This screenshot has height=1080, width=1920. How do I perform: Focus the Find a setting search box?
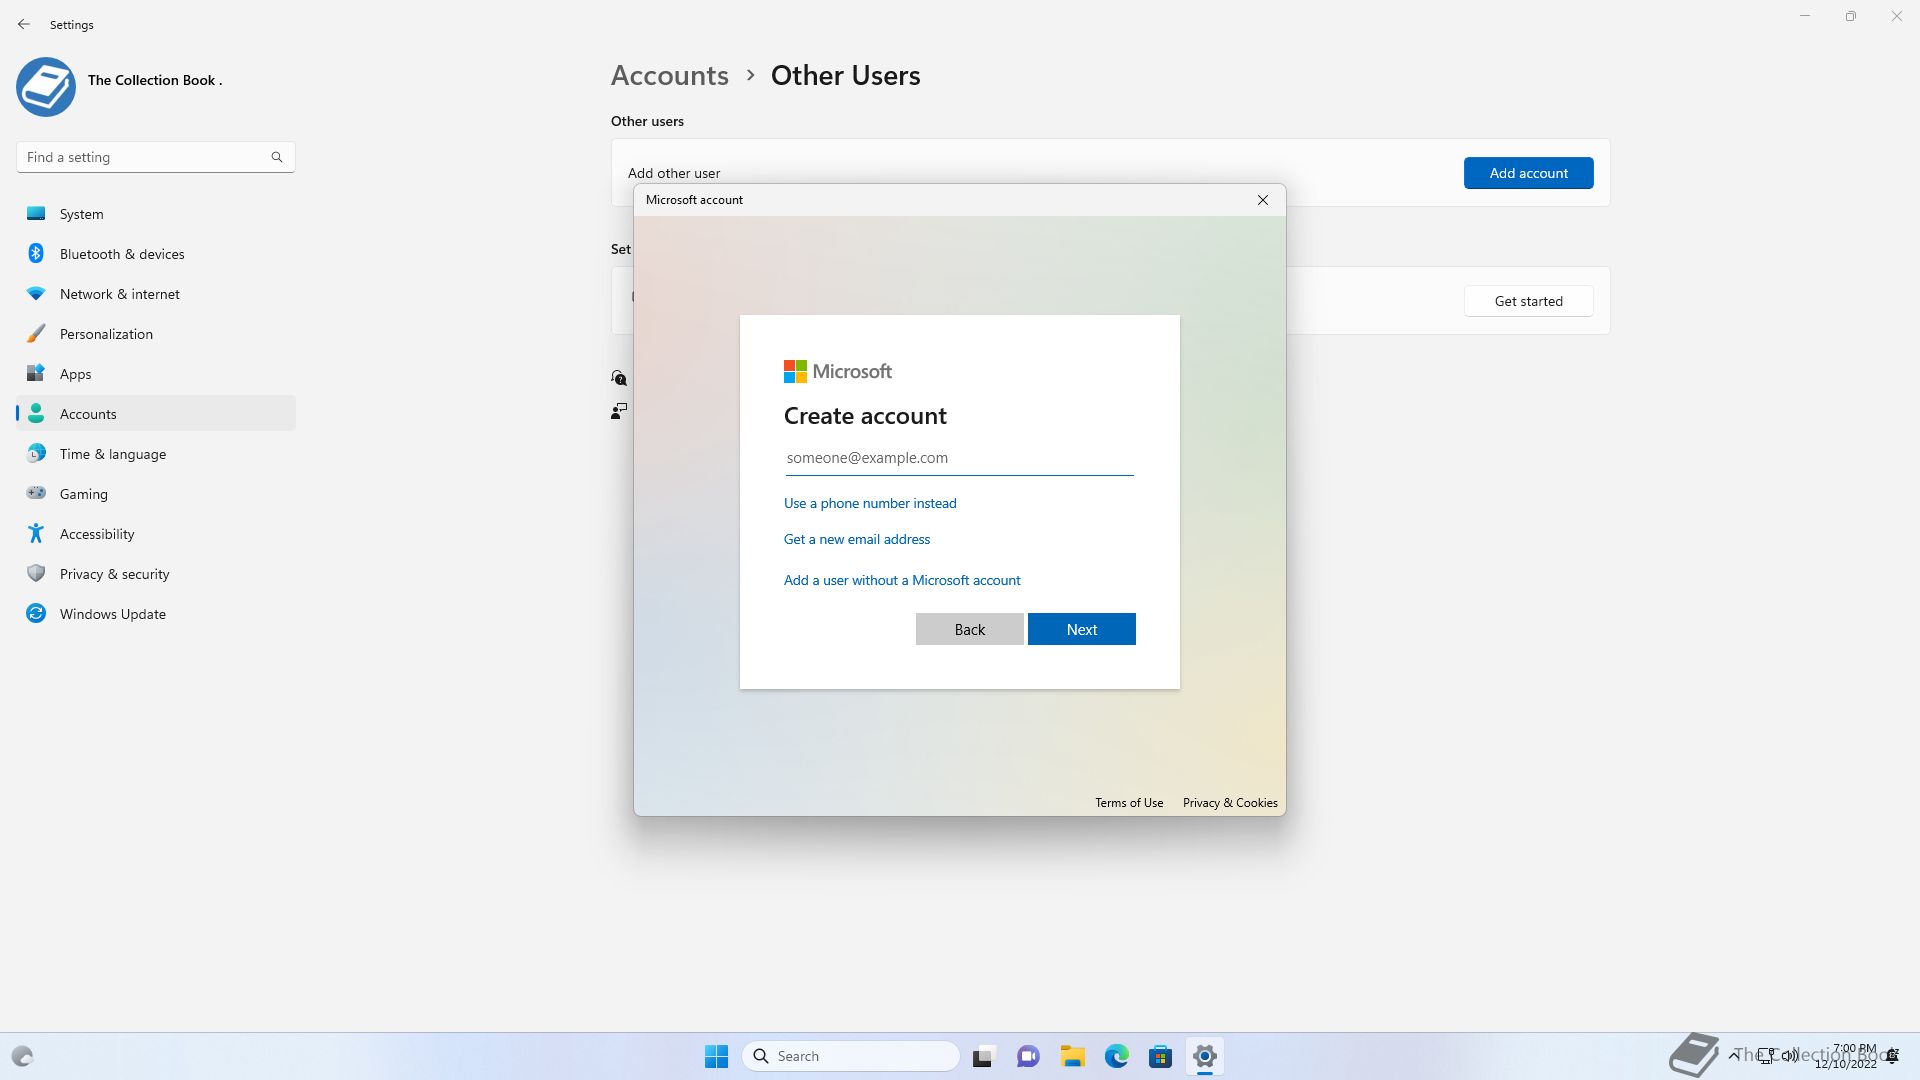[156, 157]
